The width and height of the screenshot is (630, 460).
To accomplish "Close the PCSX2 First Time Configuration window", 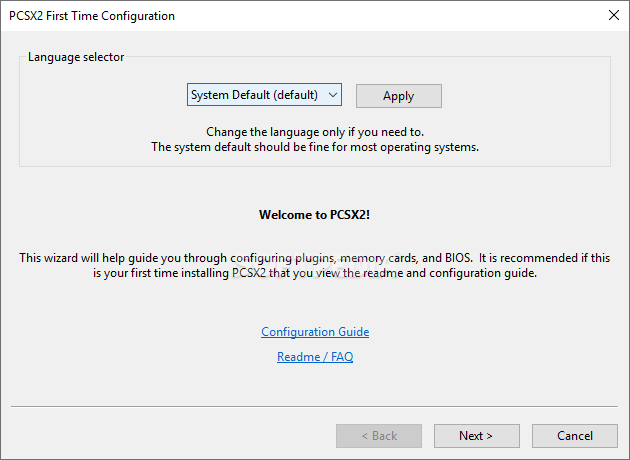I will coord(614,15).
